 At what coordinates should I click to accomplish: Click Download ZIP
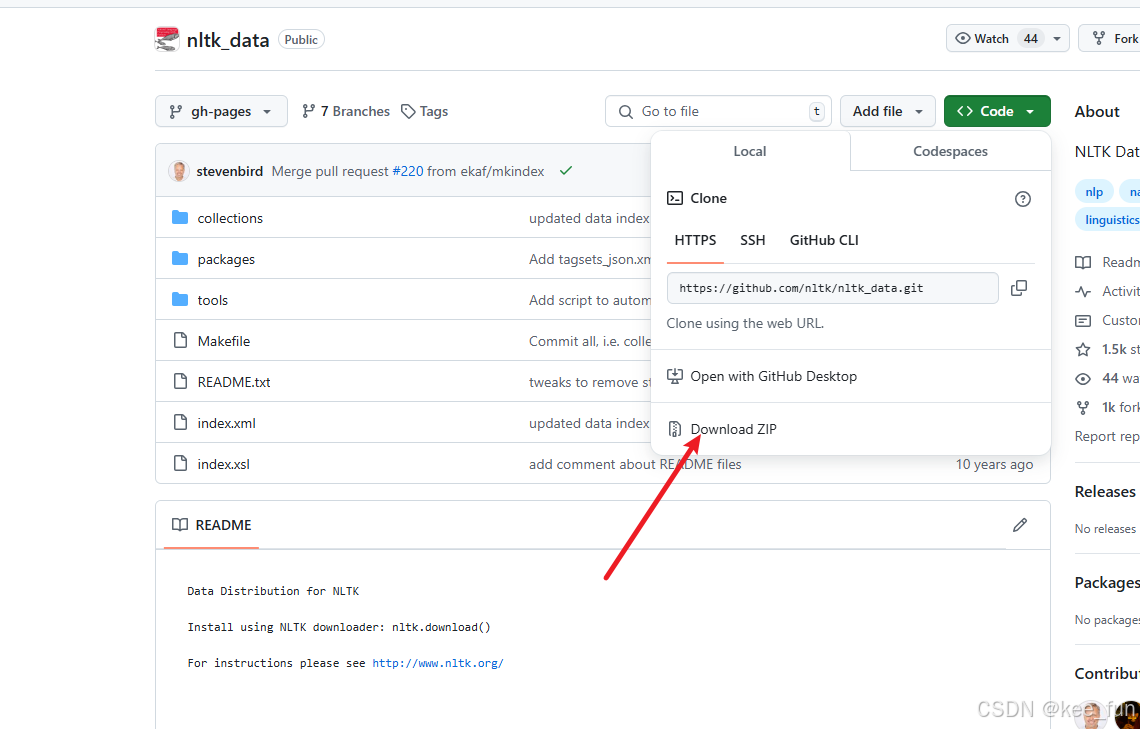point(734,429)
